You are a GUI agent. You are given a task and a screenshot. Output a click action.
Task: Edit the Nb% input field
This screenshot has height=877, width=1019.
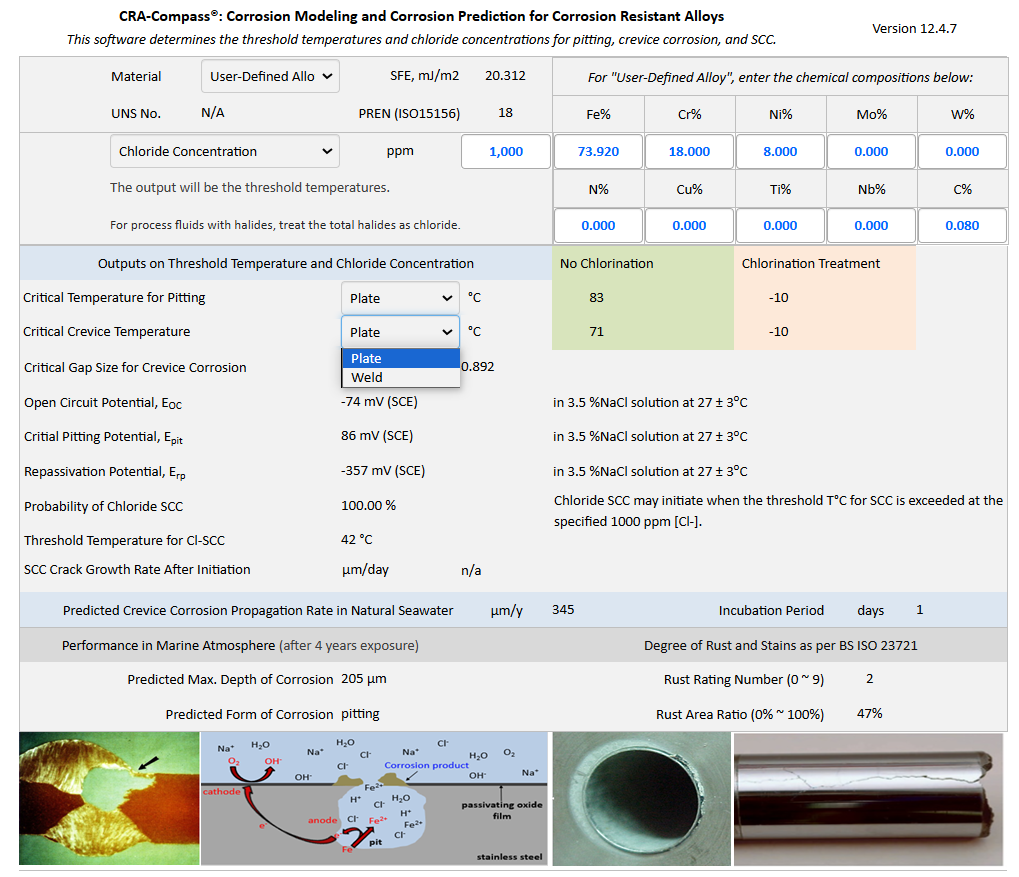(871, 226)
